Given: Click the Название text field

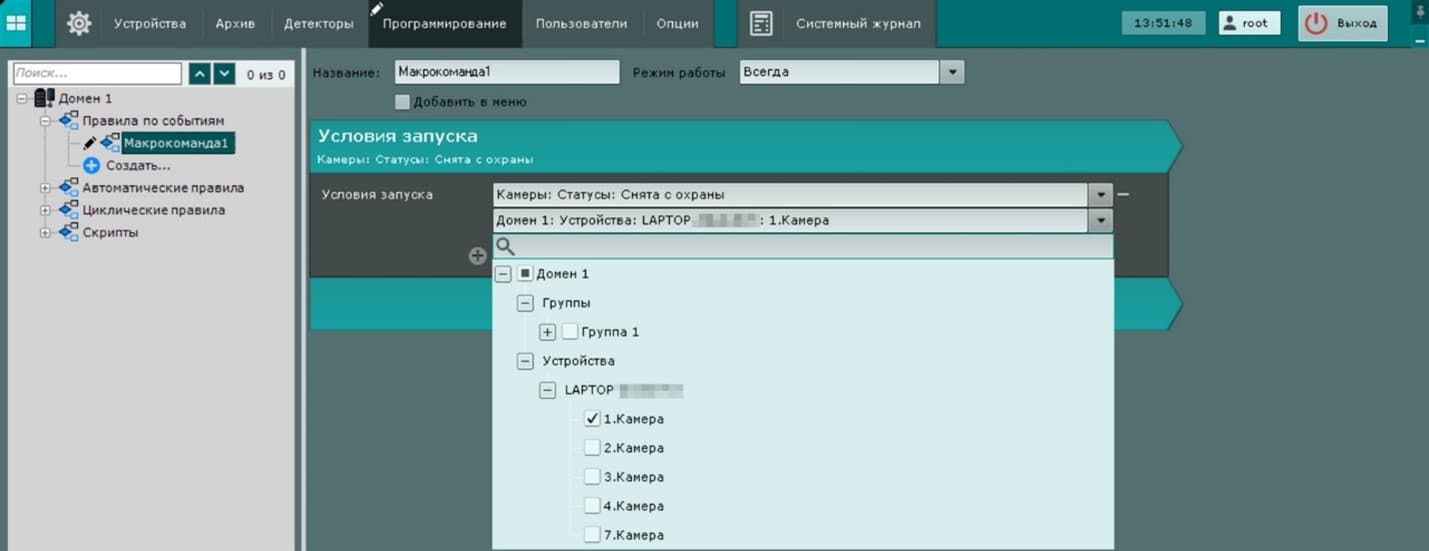Looking at the screenshot, I should pos(506,72).
